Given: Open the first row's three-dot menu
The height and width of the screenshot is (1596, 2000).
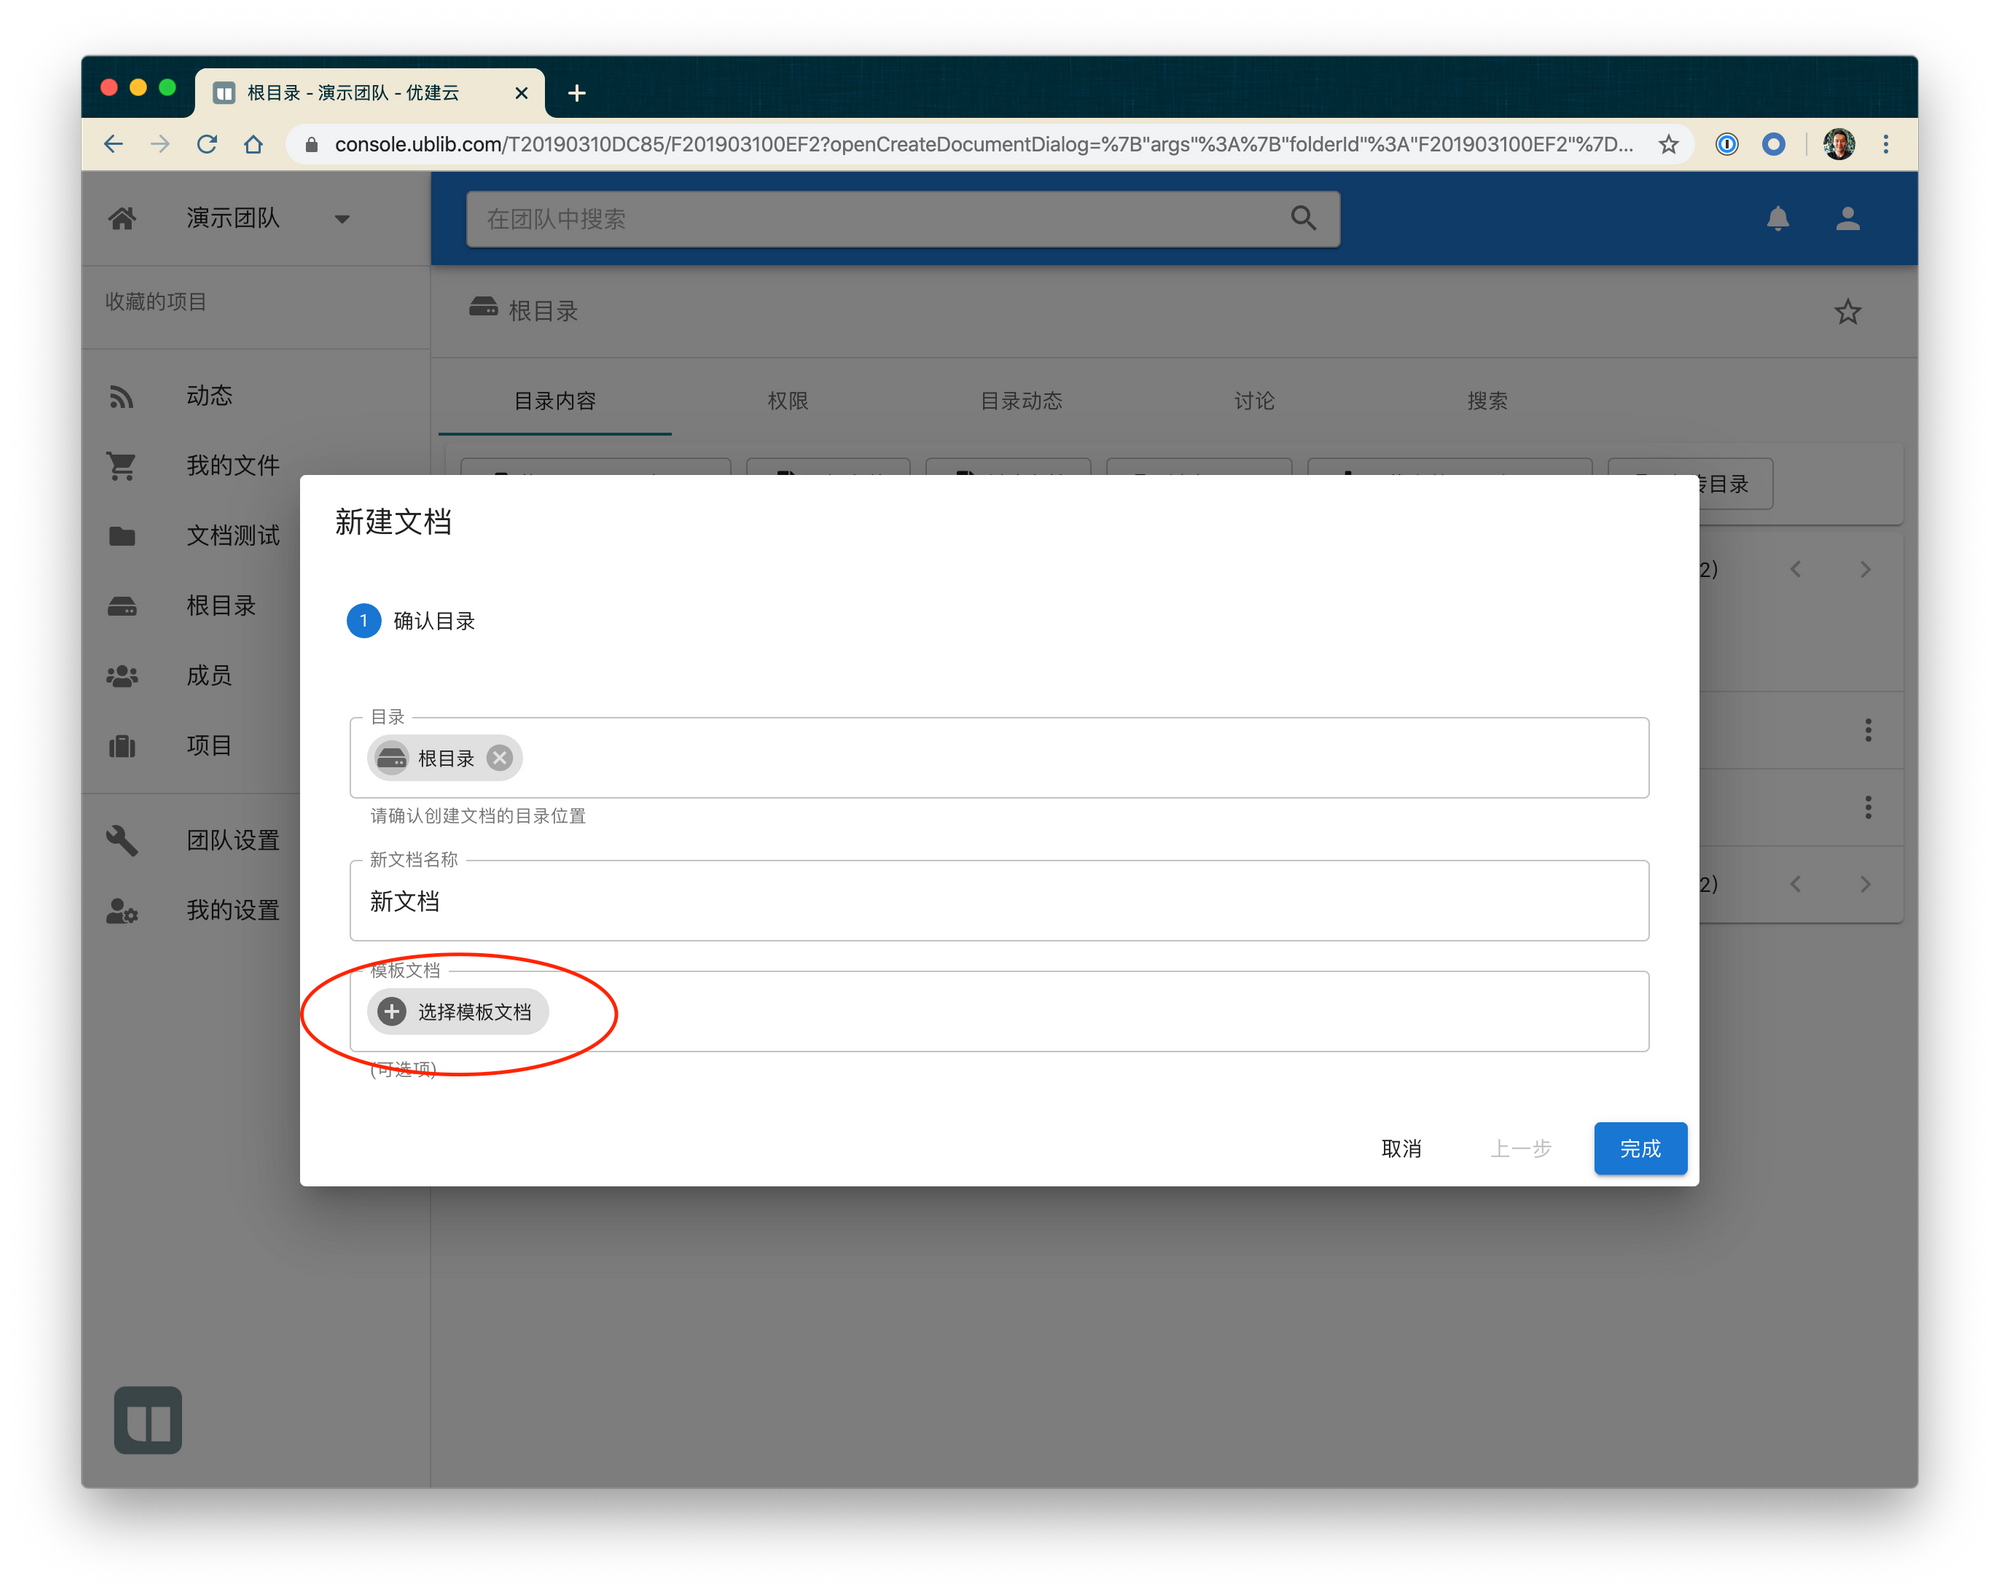Looking at the screenshot, I should (x=1867, y=730).
